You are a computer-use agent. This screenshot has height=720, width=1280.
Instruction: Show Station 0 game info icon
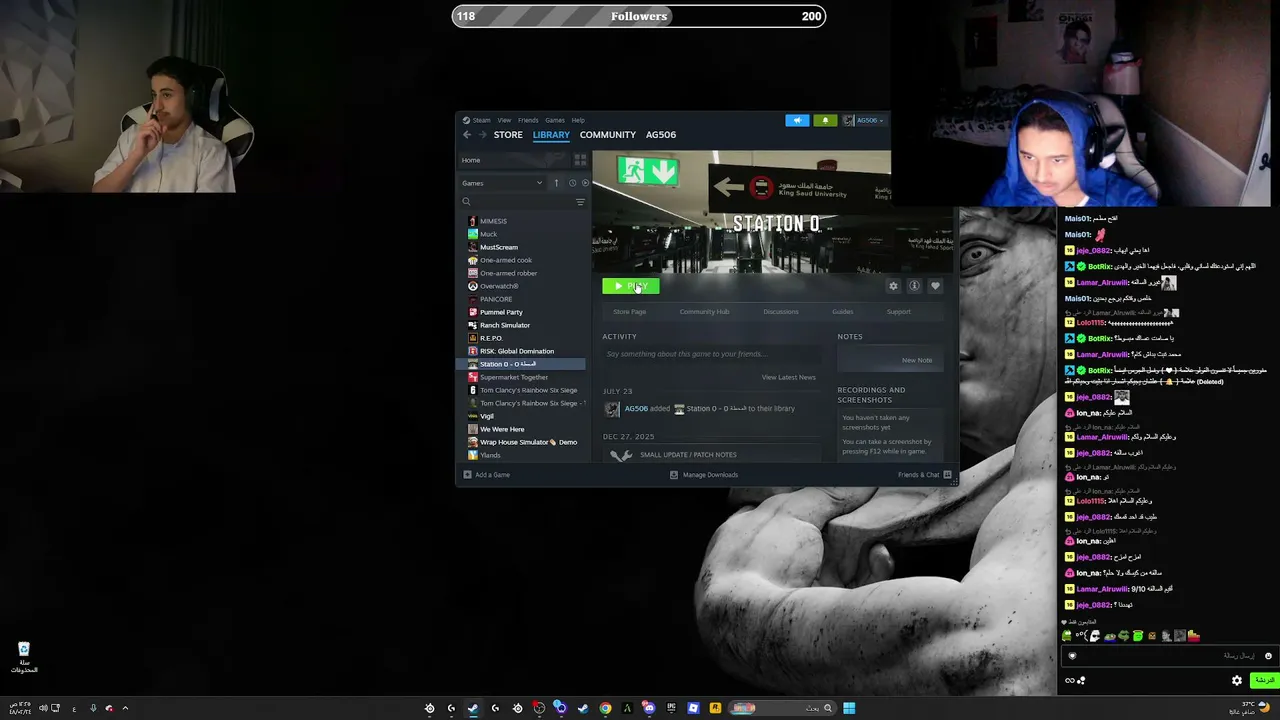pos(914,286)
